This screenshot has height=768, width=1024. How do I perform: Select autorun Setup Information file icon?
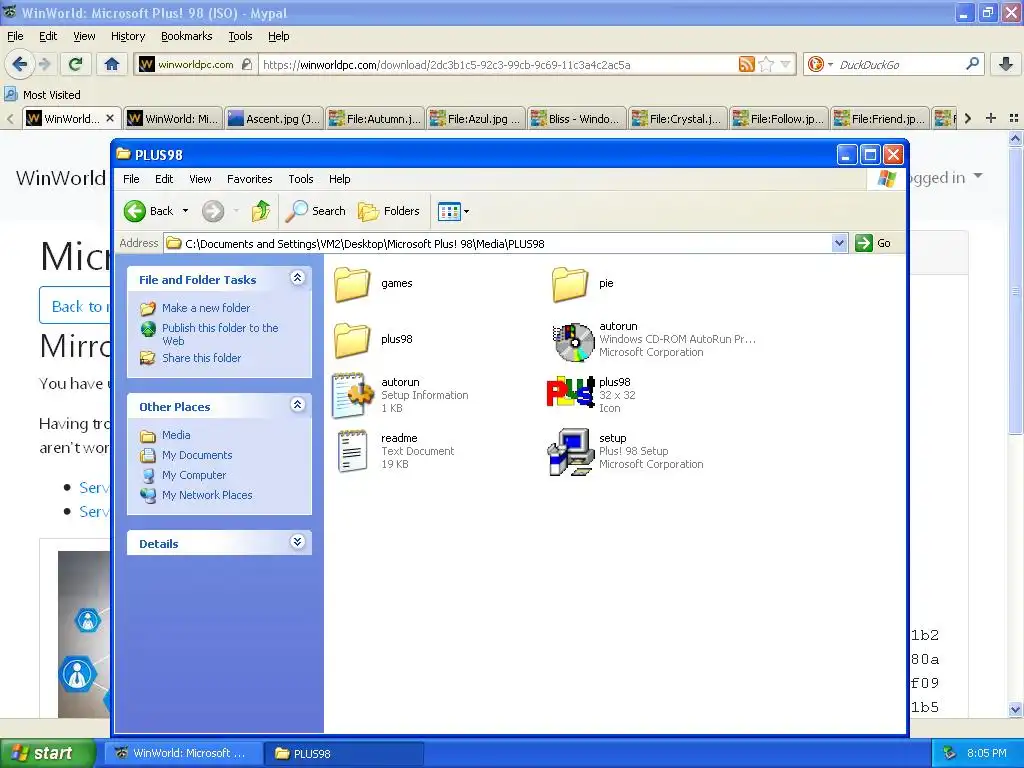(352, 395)
